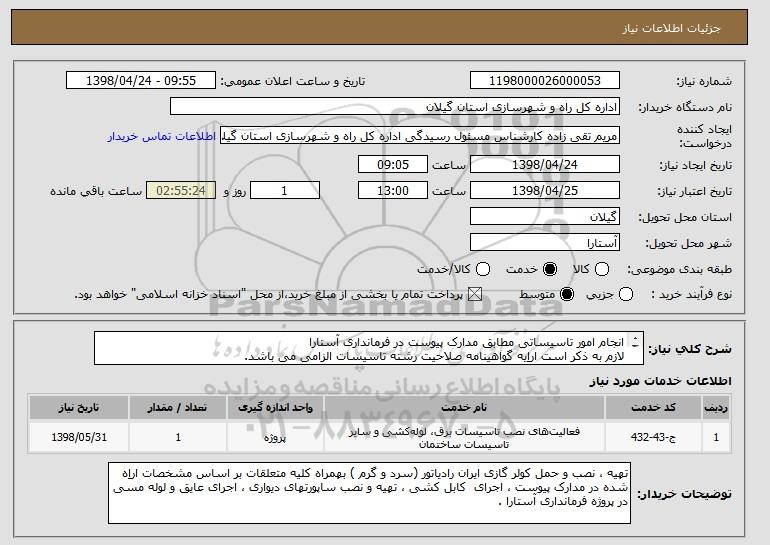
Task: Click the buyer notes text area
Action: click(x=369, y=493)
